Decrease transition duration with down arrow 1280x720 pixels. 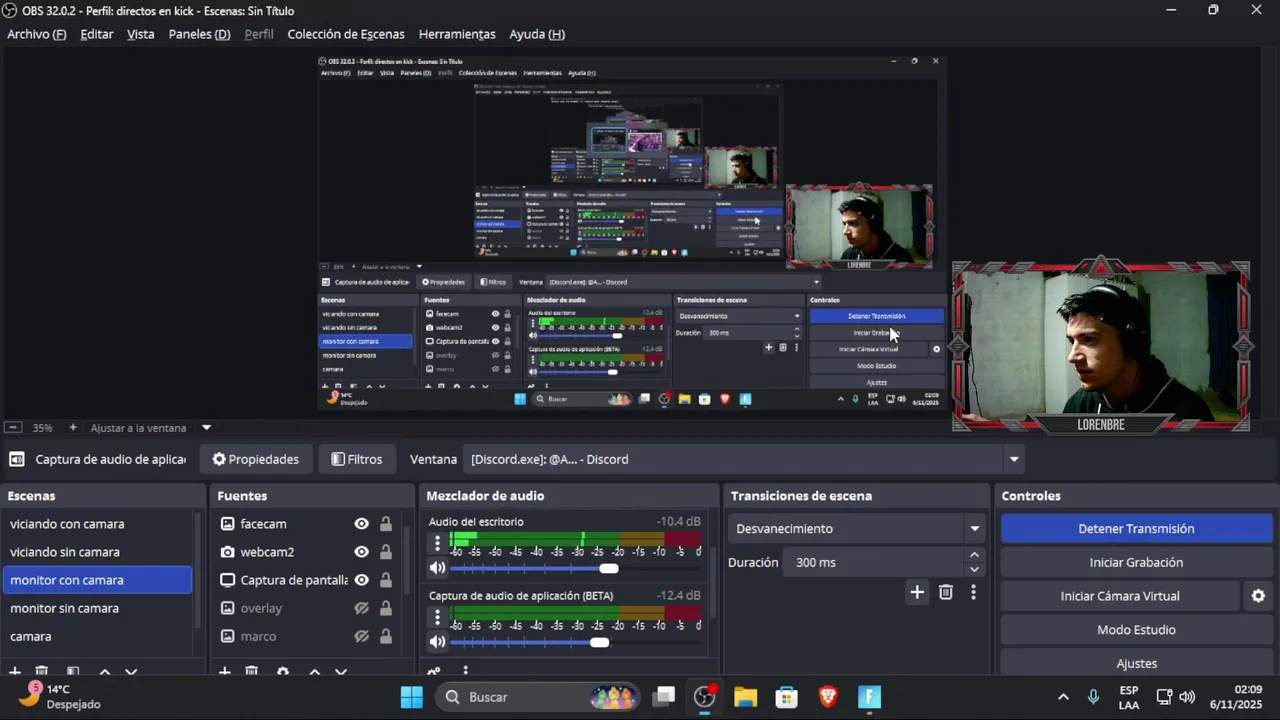tap(974, 569)
